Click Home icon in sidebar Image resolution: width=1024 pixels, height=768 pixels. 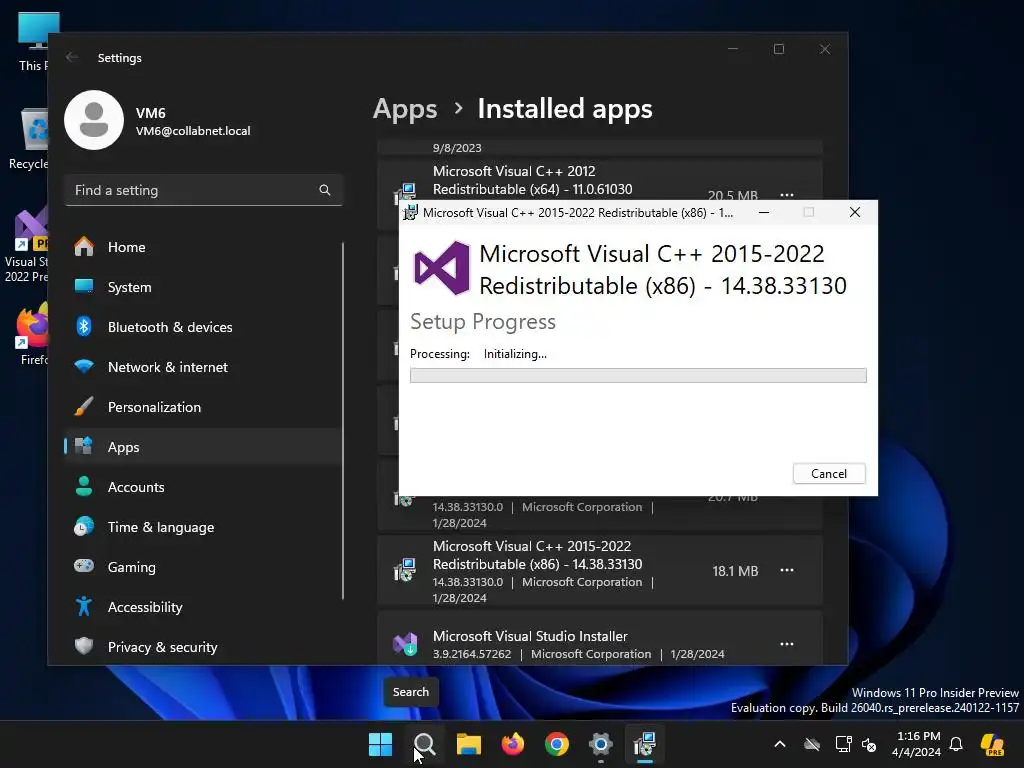pos(84,247)
